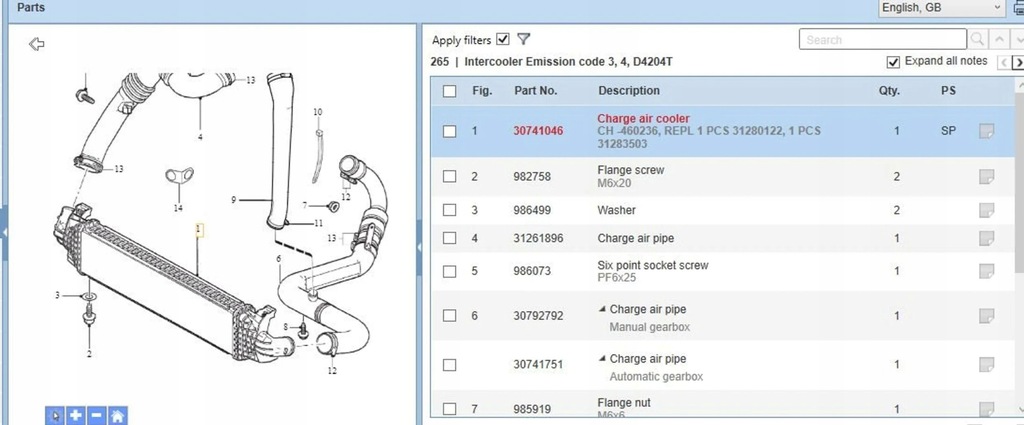Open the filter funnel icon
The width and height of the screenshot is (1024, 425).
point(523,39)
